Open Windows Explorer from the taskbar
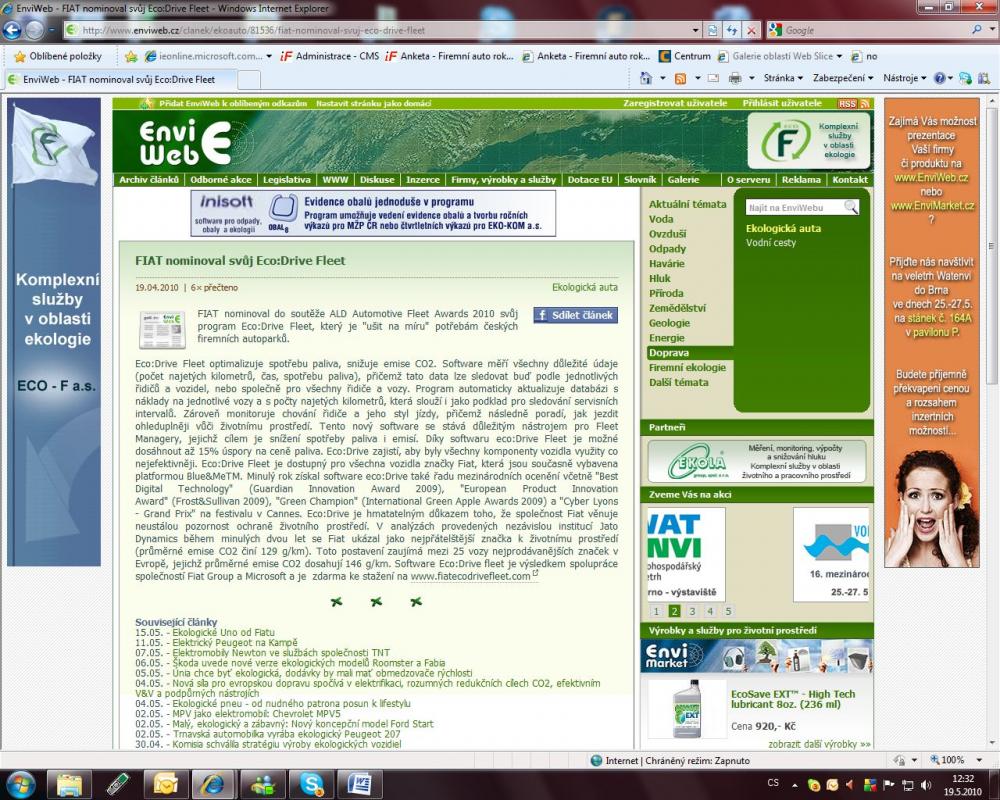 pyautogui.click(x=69, y=783)
